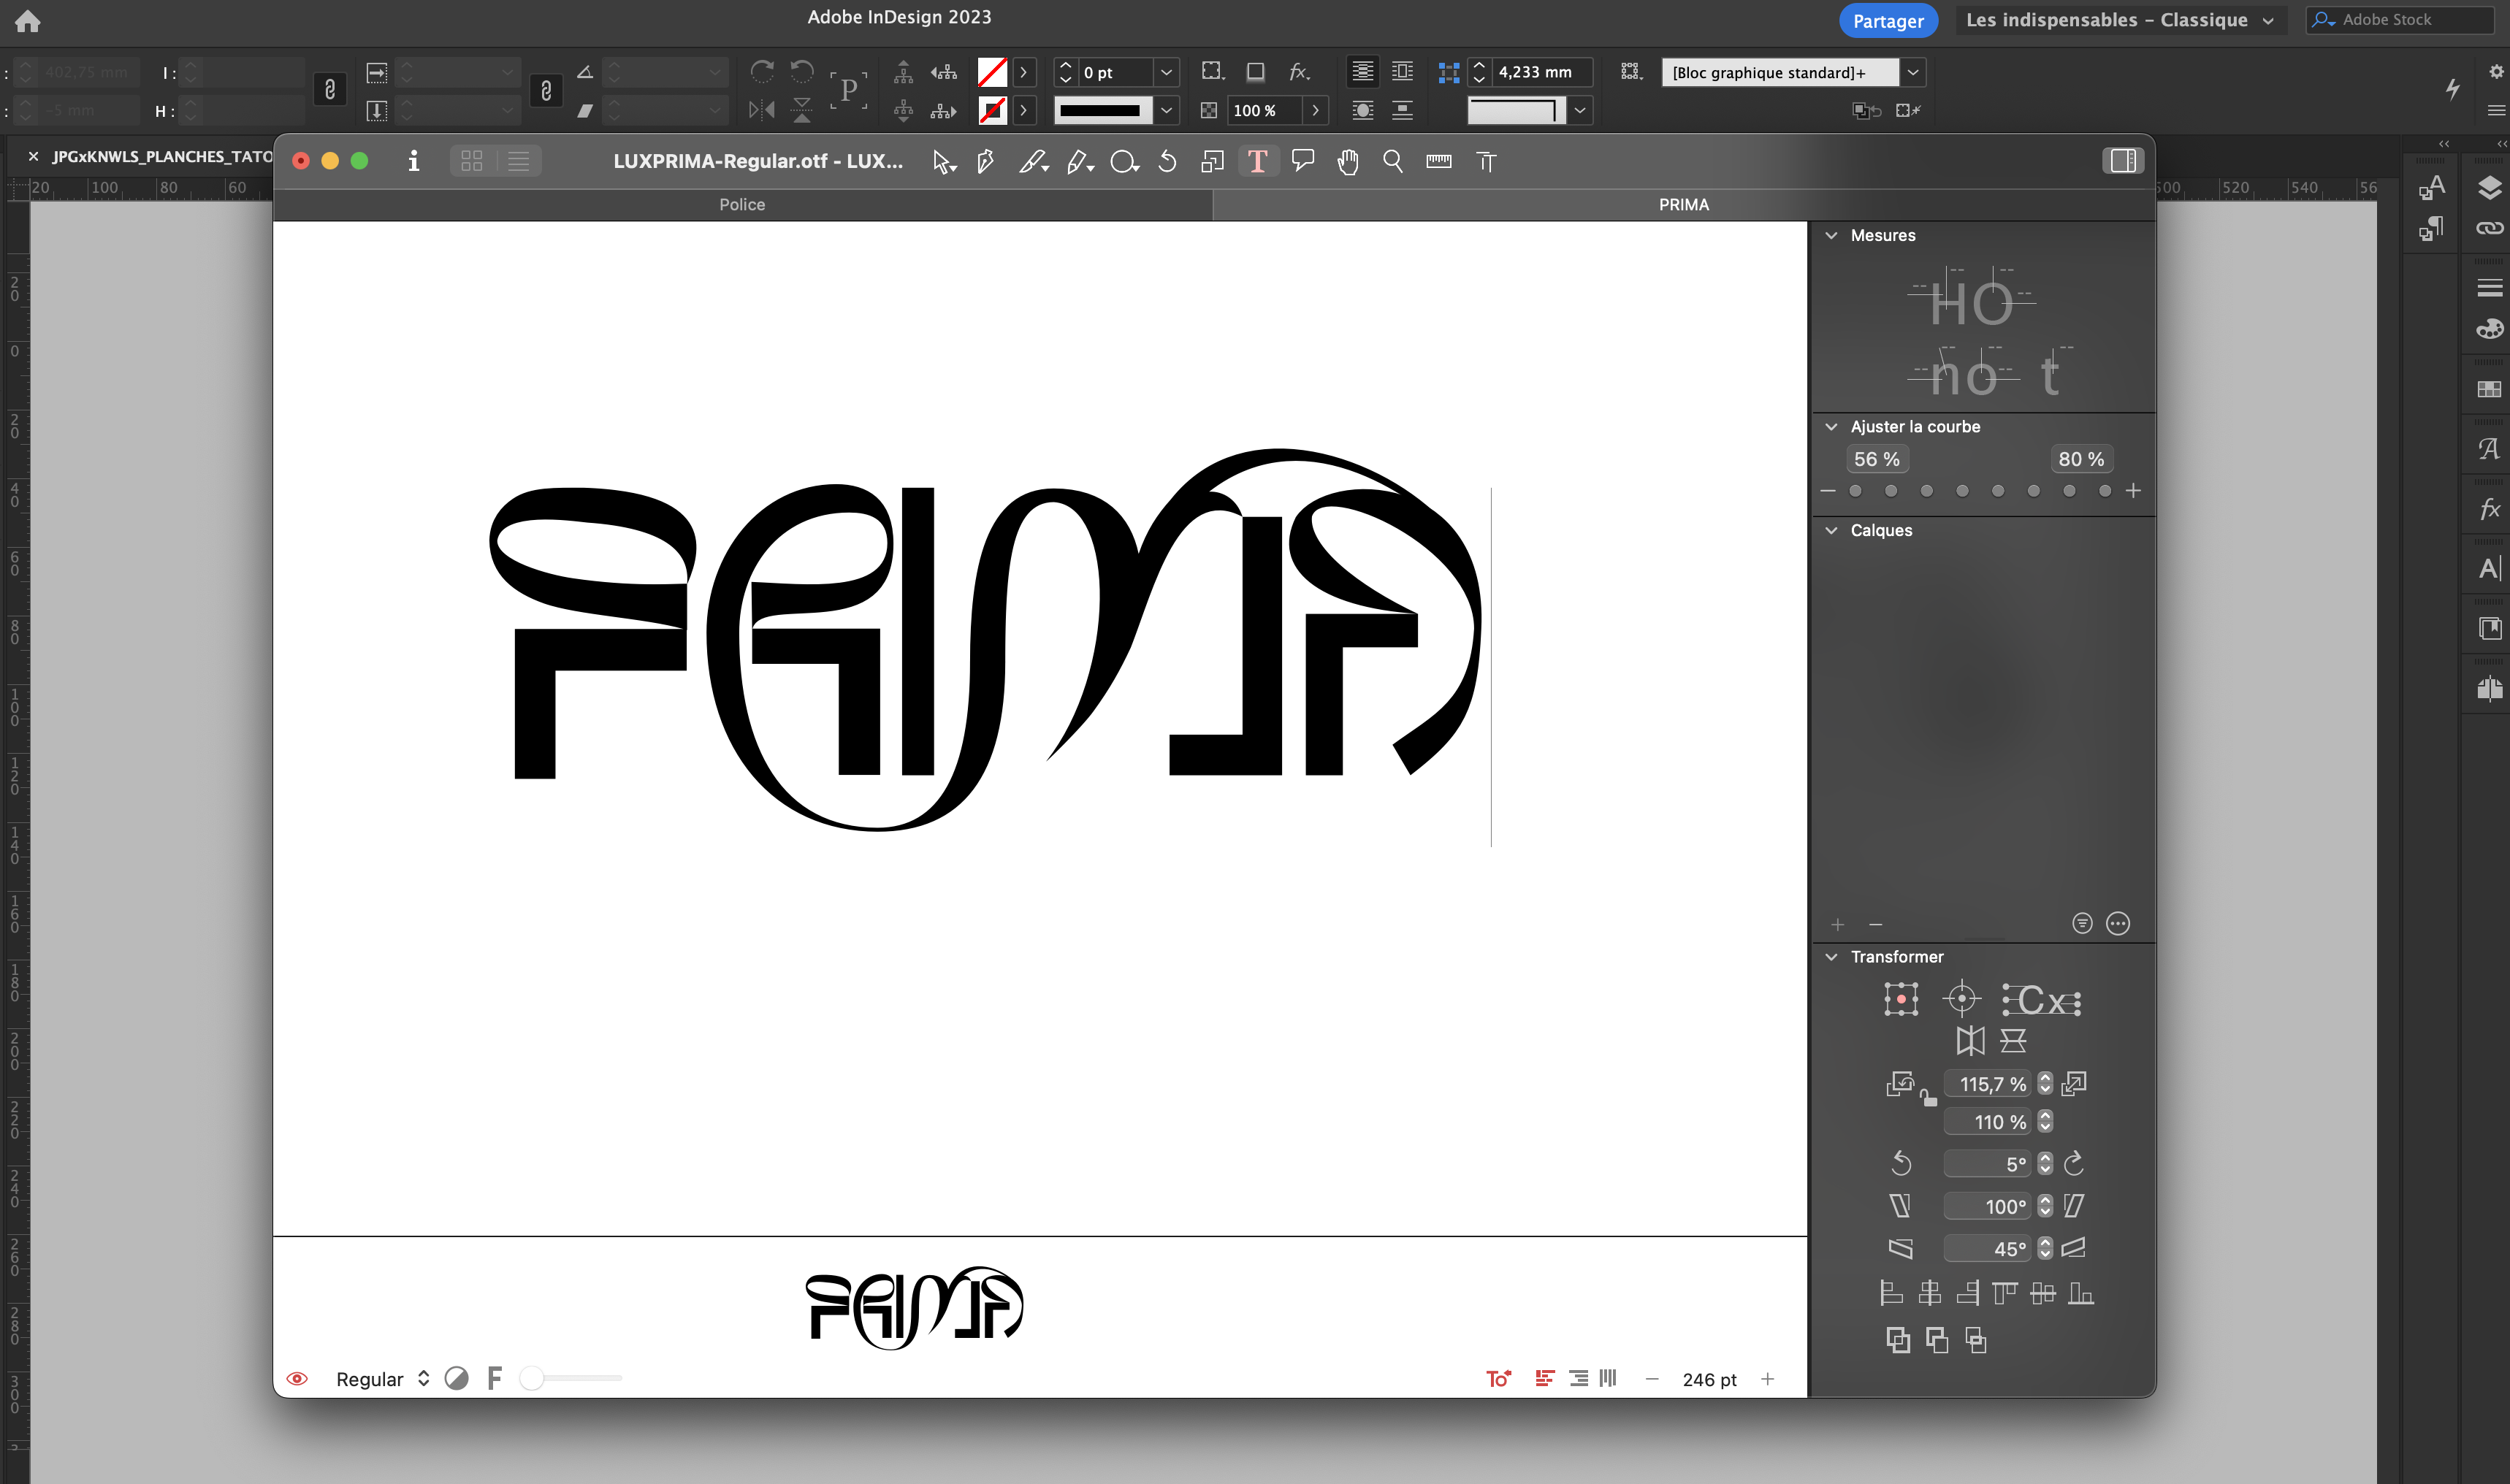Screen dimensions: 2510x1484
Task: Open InDesign Layers panel icon on right dock
Action: click(2489, 187)
